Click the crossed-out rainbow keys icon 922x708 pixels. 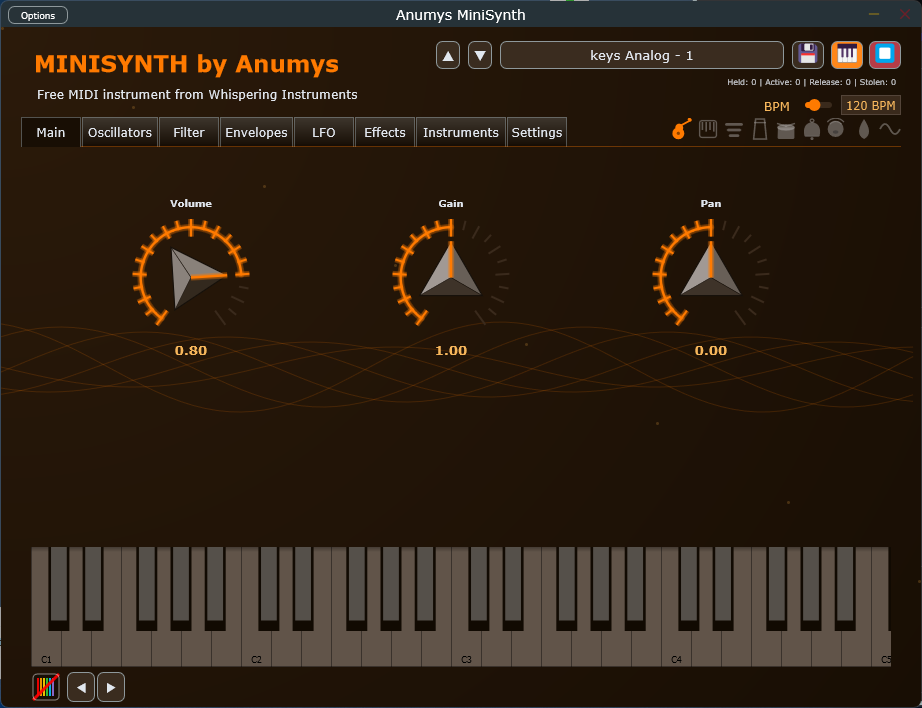click(46, 687)
